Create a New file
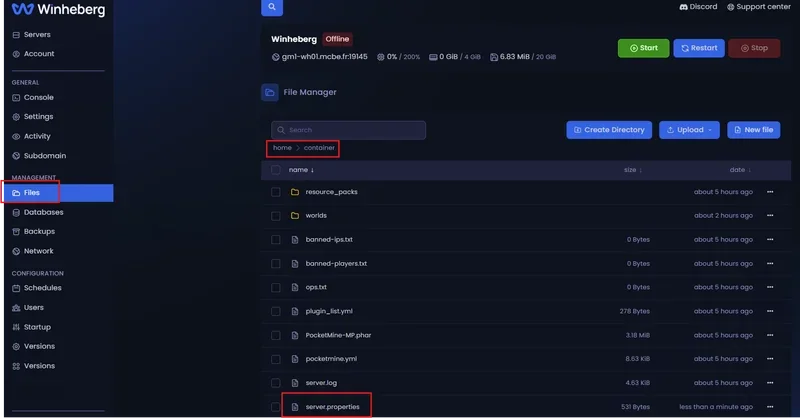800x418 pixels. click(x=754, y=130)
